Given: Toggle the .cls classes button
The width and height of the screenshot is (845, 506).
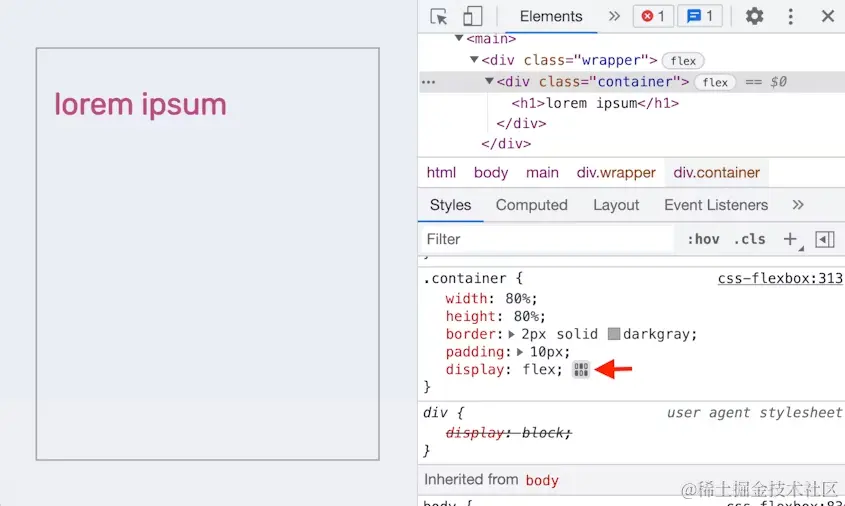Looking at the screenshot, I should click(749, 239).
